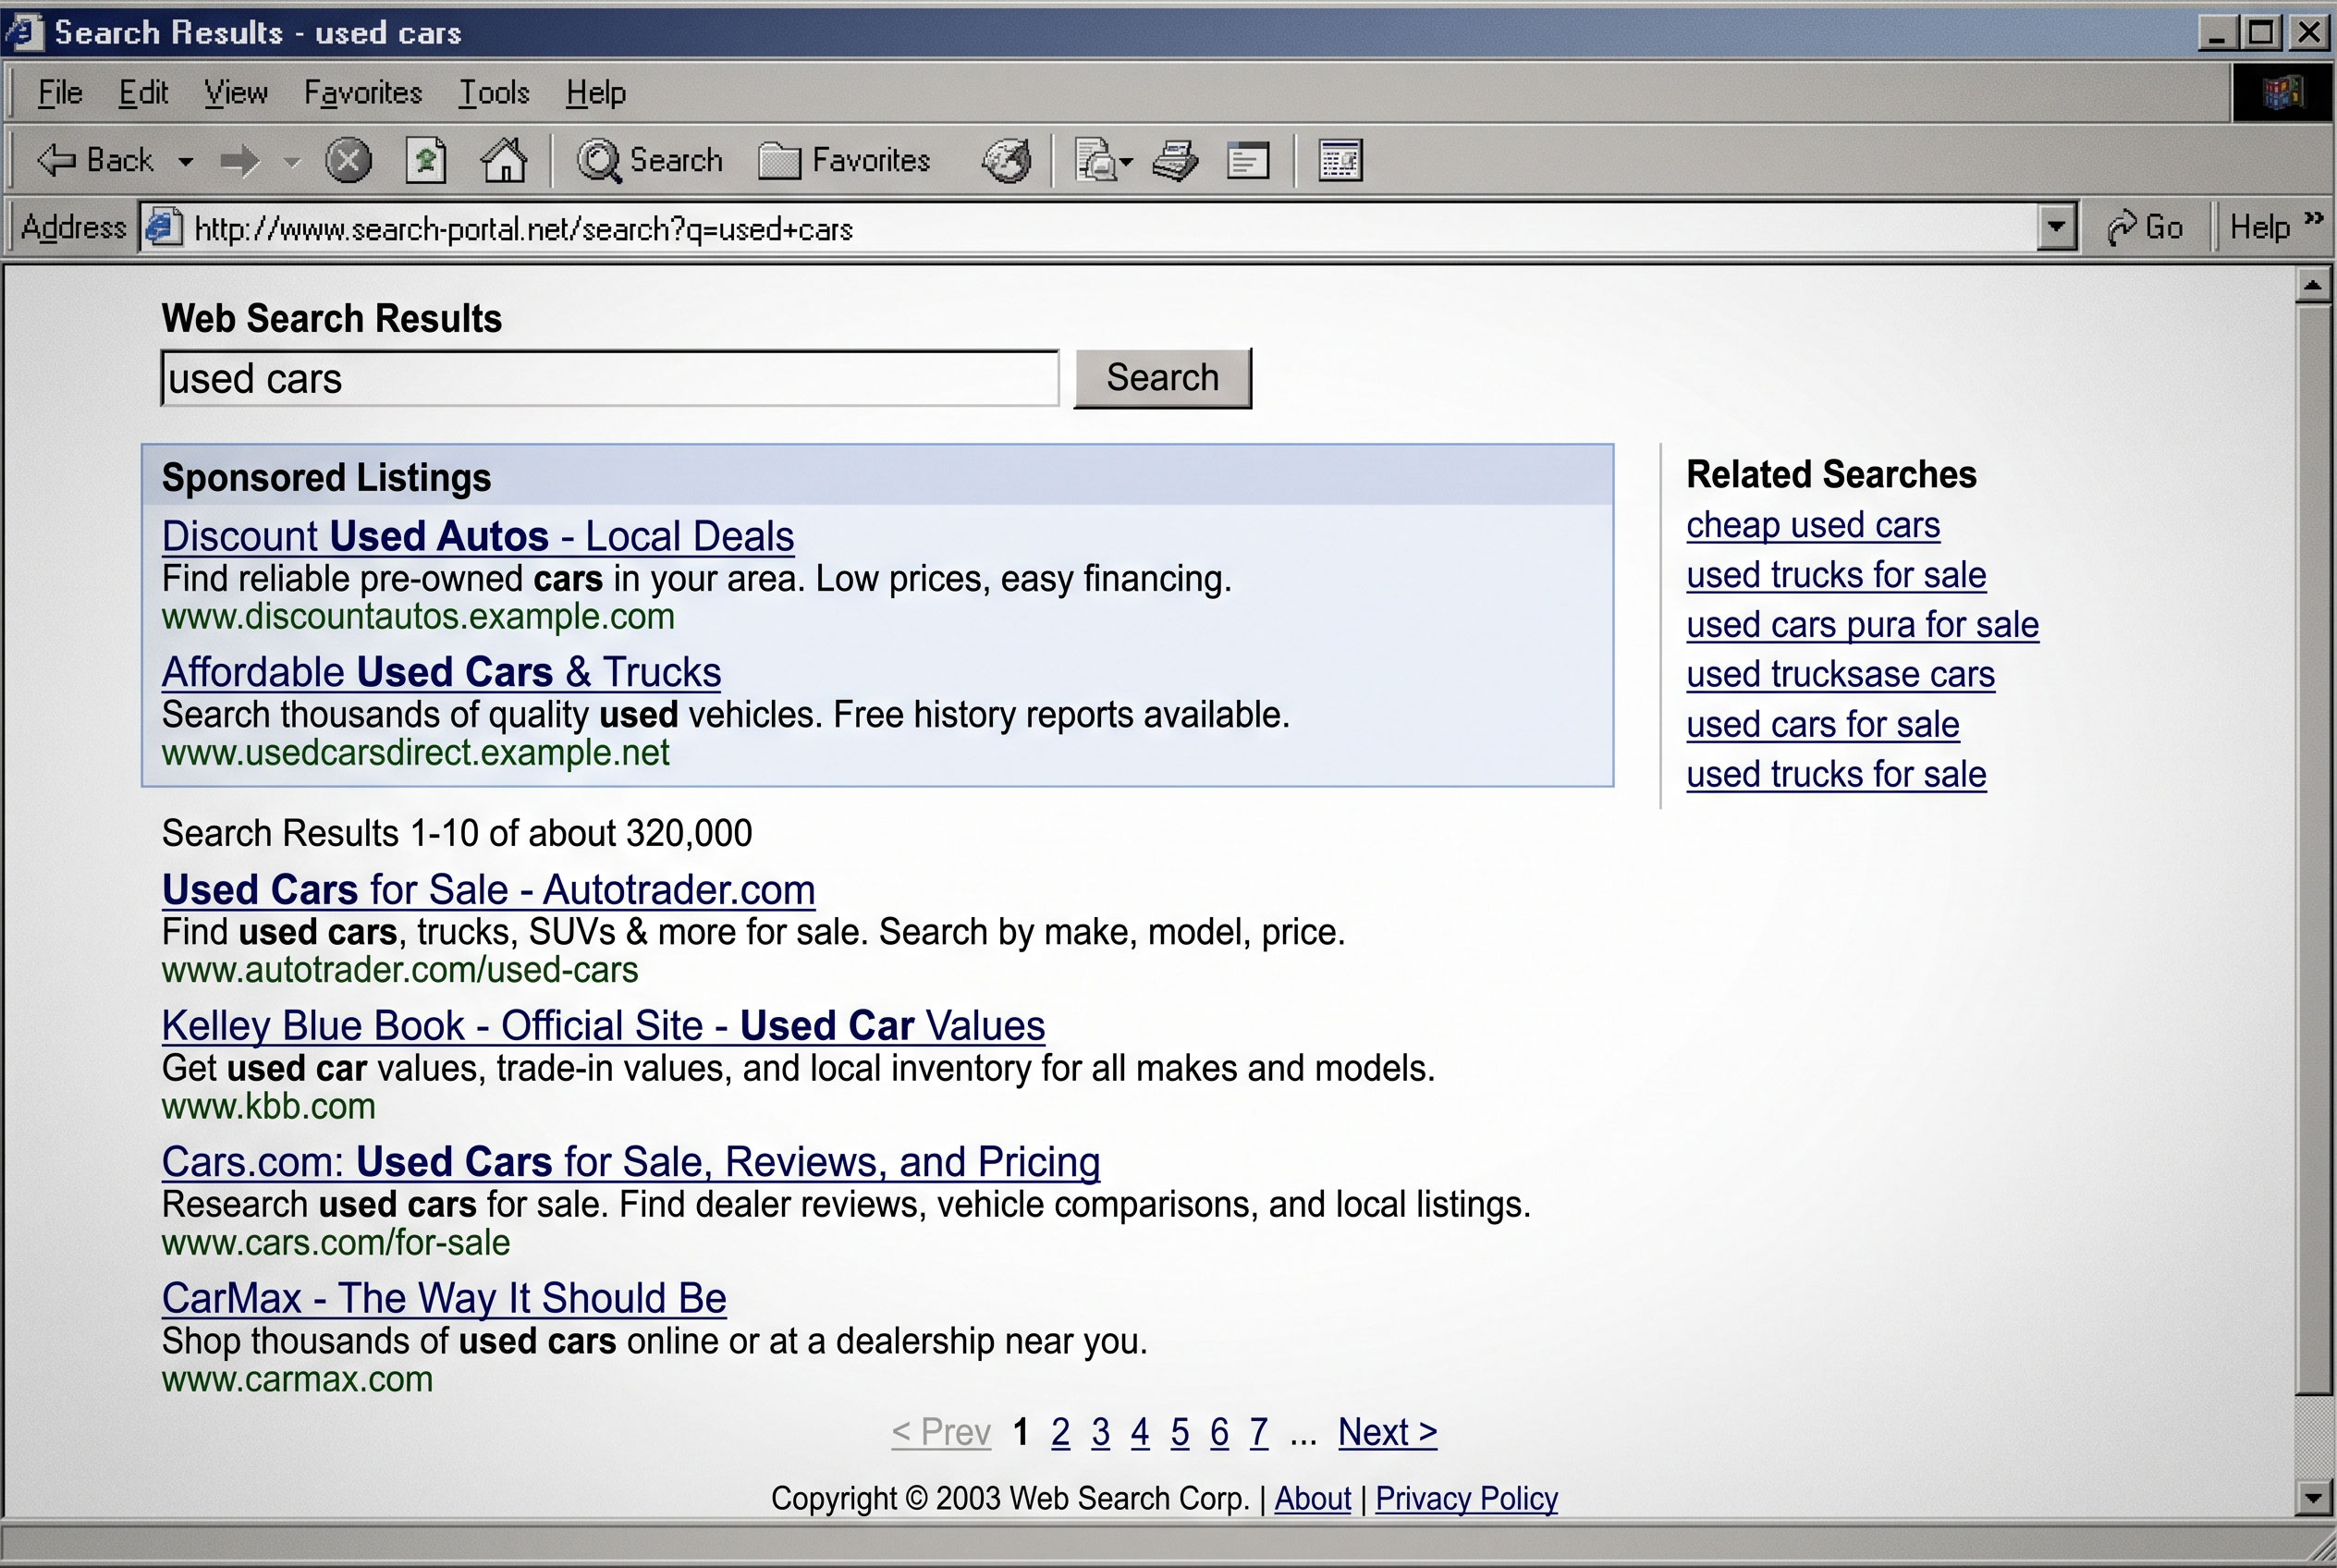2337x1568 pixels.
Task: Open the Kelley Blue Book result link
Action: coord(603,1025)
